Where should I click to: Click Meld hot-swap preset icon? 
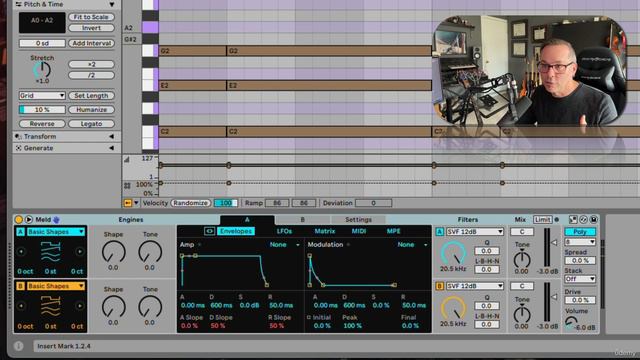[584, 220]
